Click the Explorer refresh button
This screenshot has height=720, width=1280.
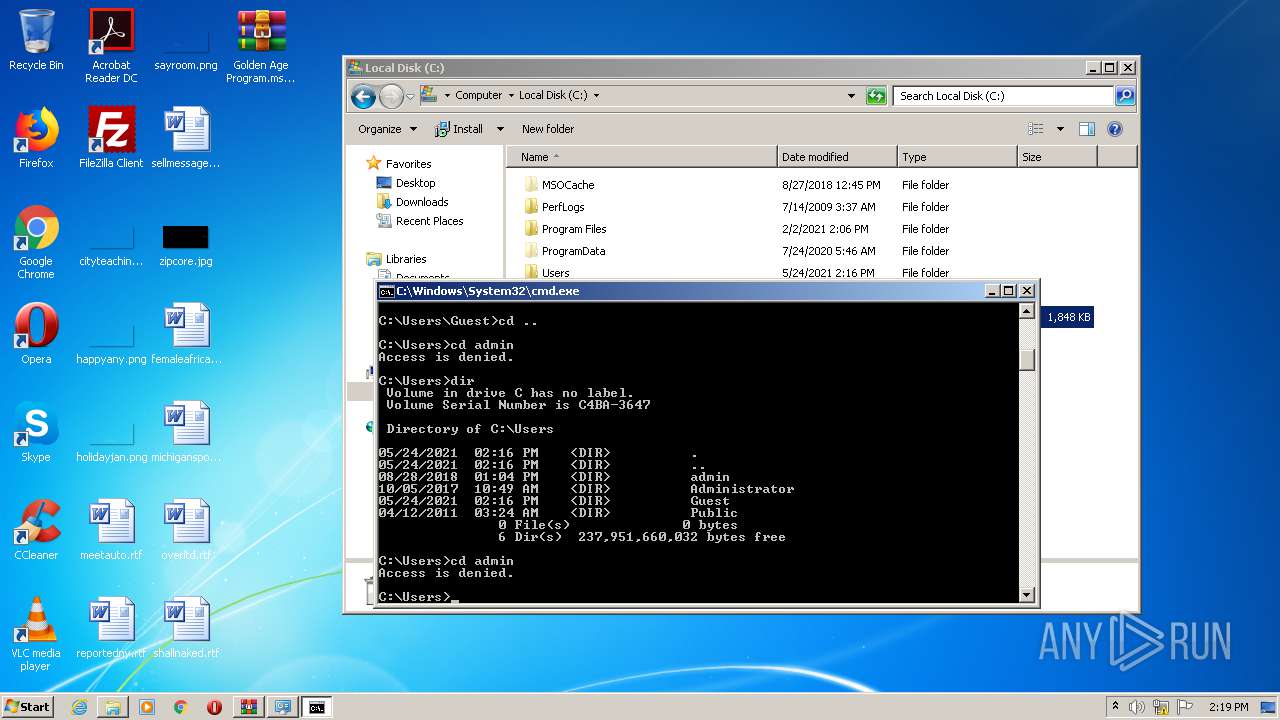pyautogui.click(x=876, y=96)
